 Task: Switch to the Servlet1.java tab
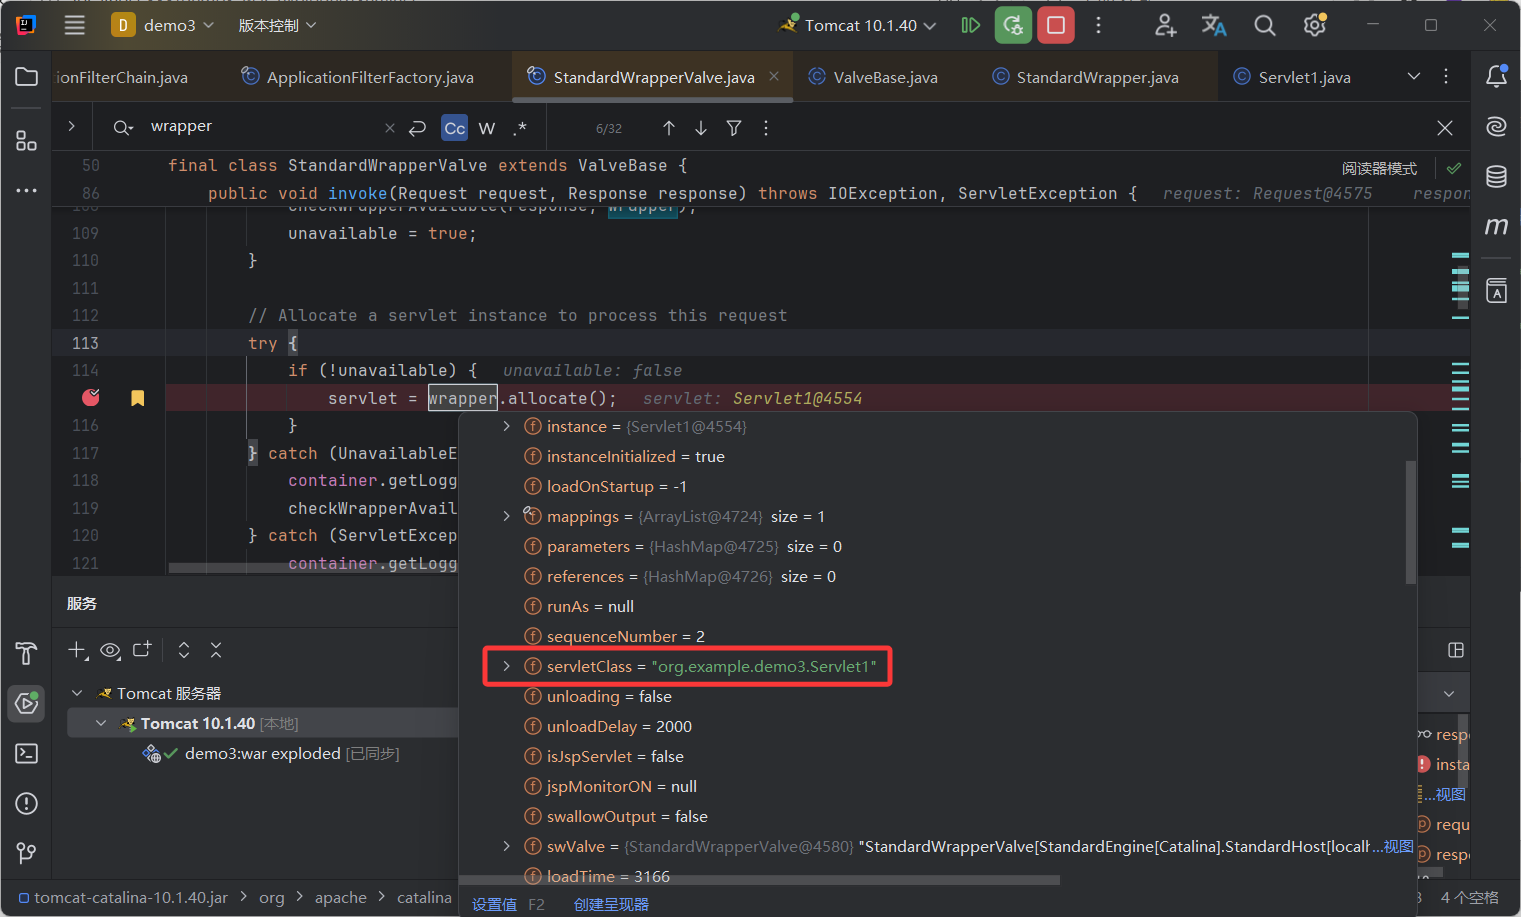(x=1303, y=77)
